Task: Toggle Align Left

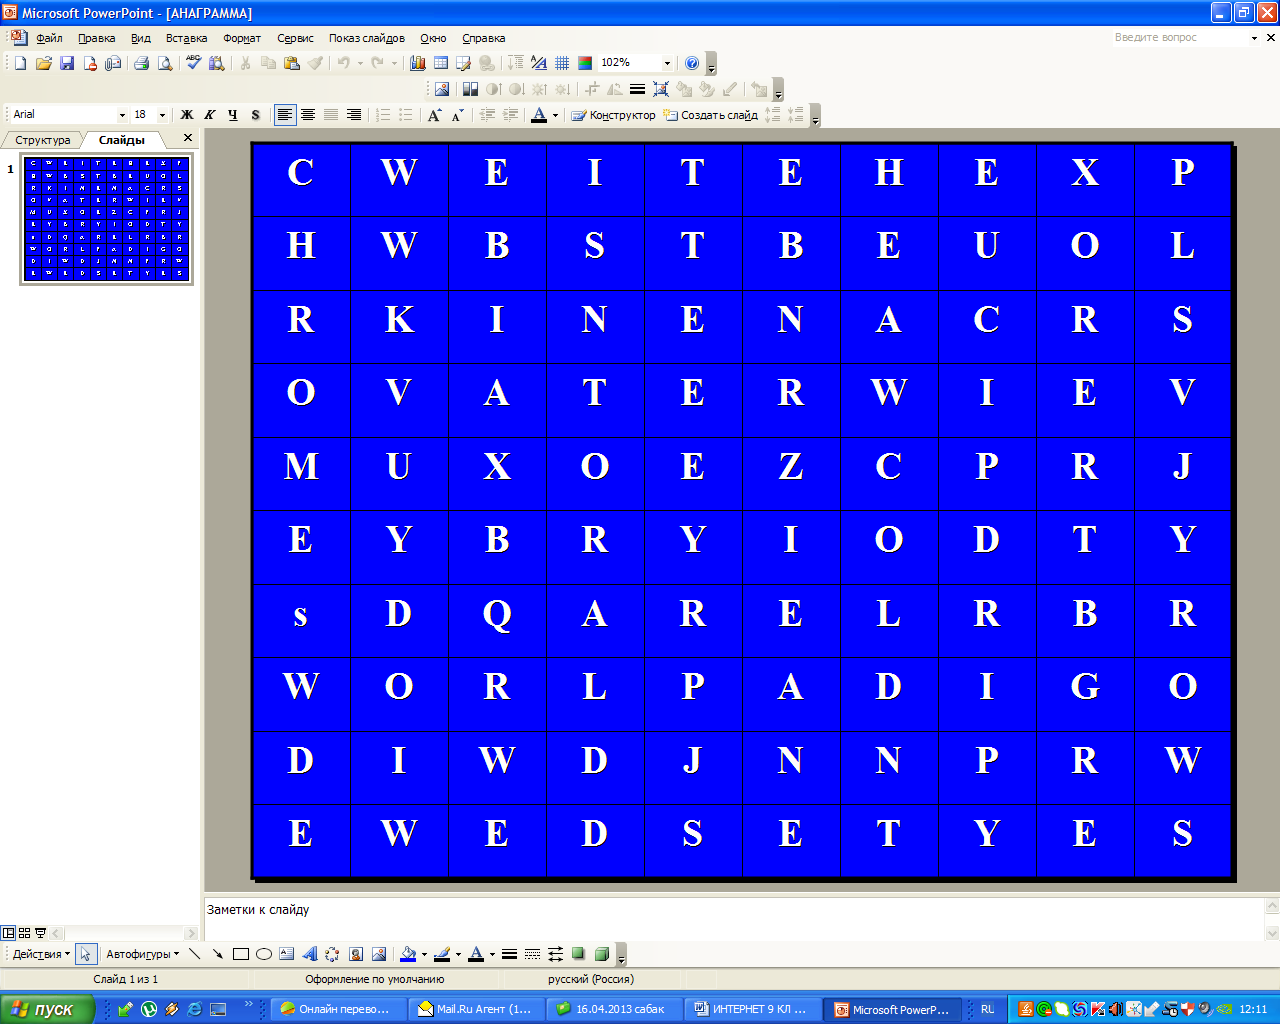Action: click(x=285, y=115)
